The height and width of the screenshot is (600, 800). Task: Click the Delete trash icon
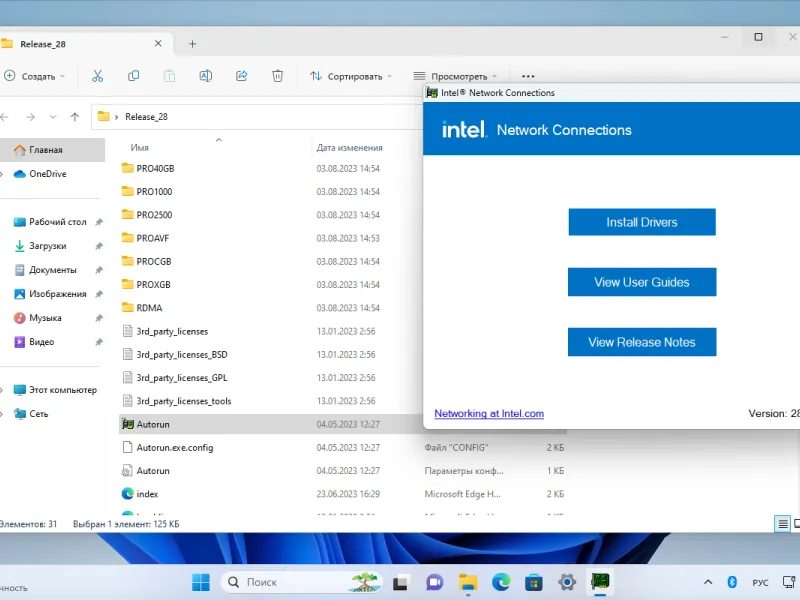(278, 76)
